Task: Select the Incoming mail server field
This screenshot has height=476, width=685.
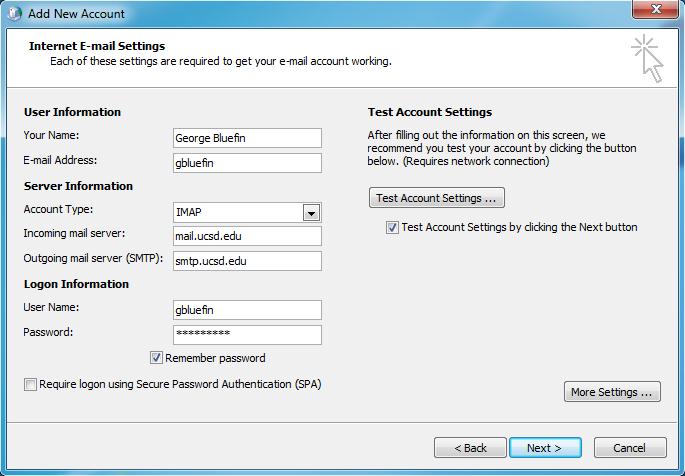Action: click(x=247, y=236)
